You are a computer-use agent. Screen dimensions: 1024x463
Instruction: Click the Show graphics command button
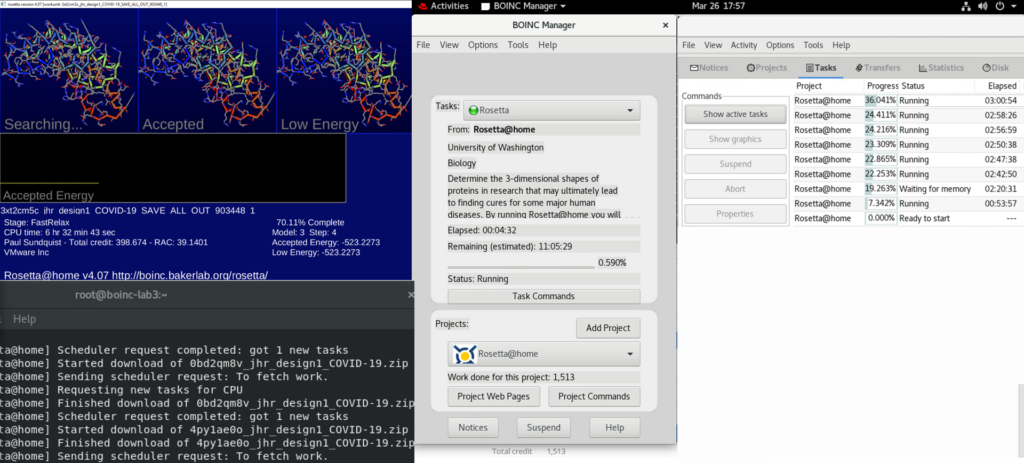pyautogui.click(x=735, y=139)
